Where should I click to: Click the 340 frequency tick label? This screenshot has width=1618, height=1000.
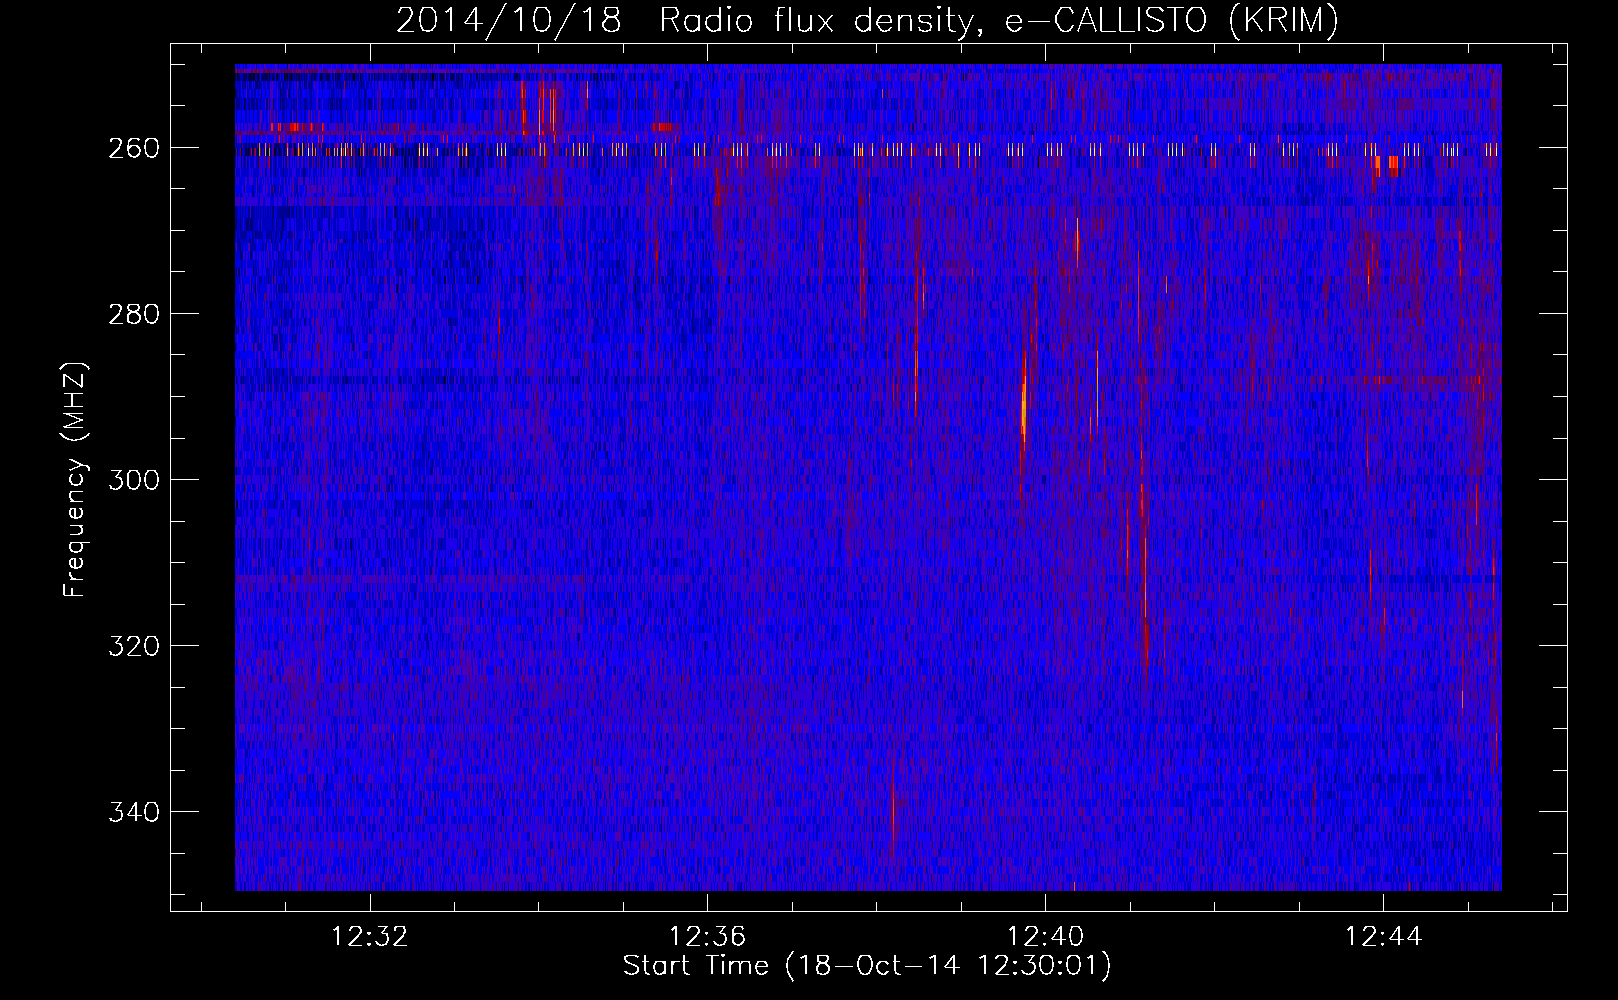[x=133, y=812]
